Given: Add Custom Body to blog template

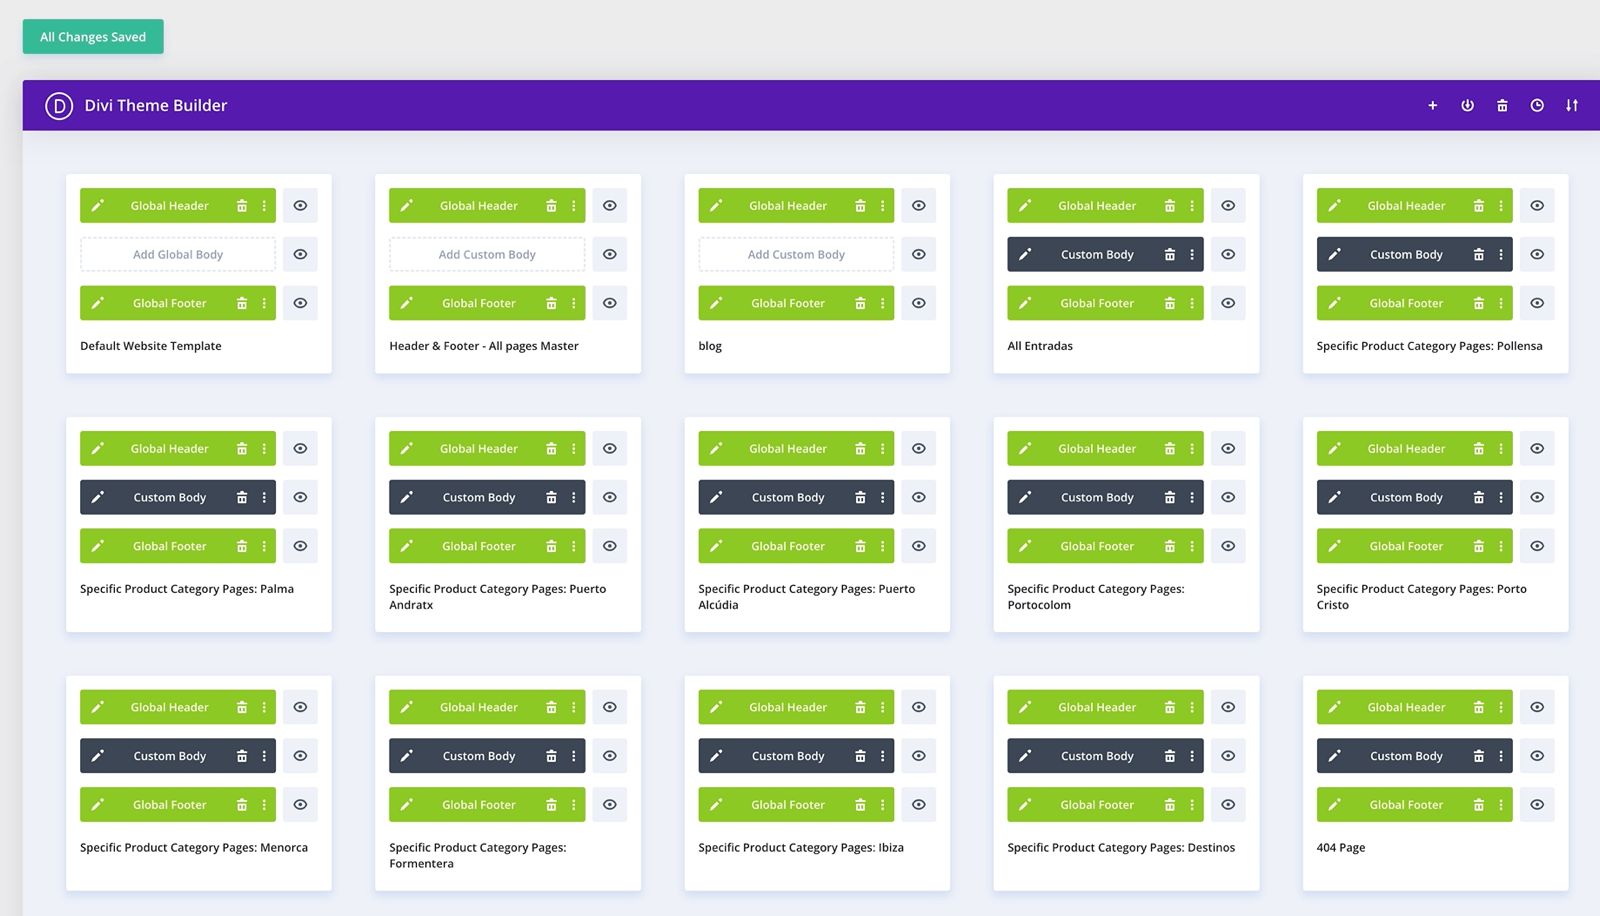Looking at the screenshot, I should pyautogui.click(x=796, y=254).
